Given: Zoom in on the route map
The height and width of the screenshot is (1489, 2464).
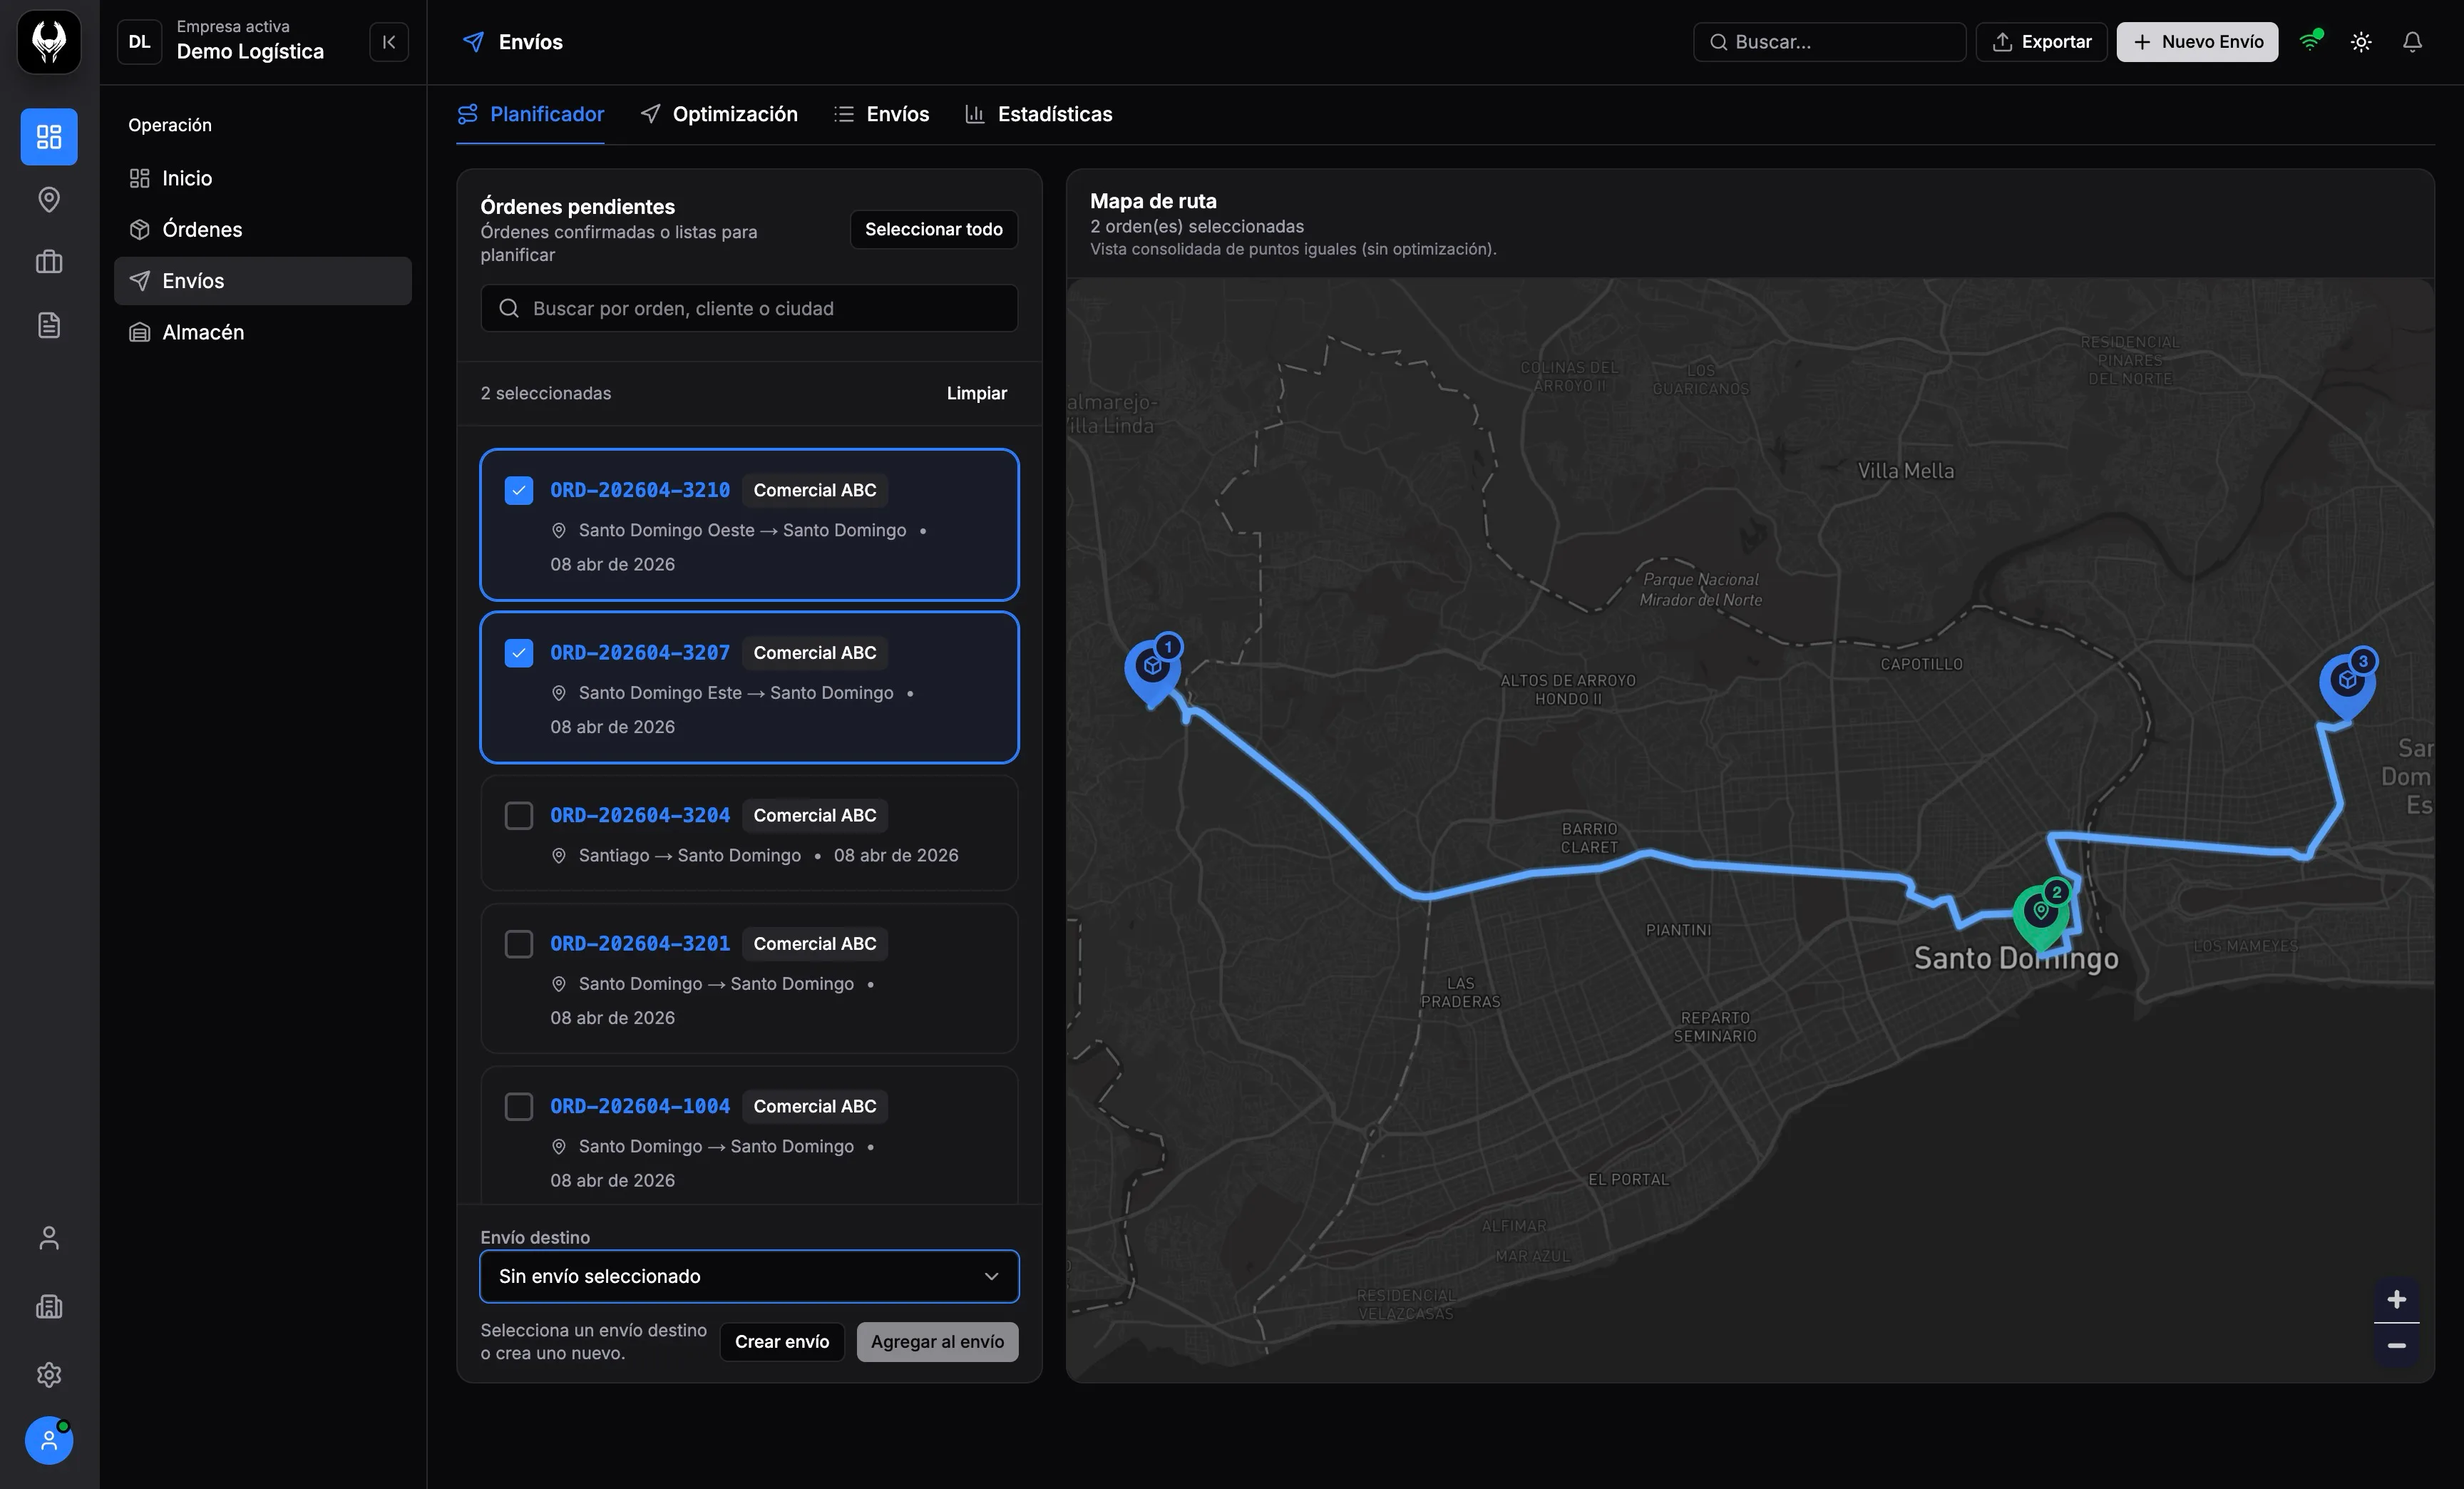Looking at the screenshot, I should tap(2396, 1299).
